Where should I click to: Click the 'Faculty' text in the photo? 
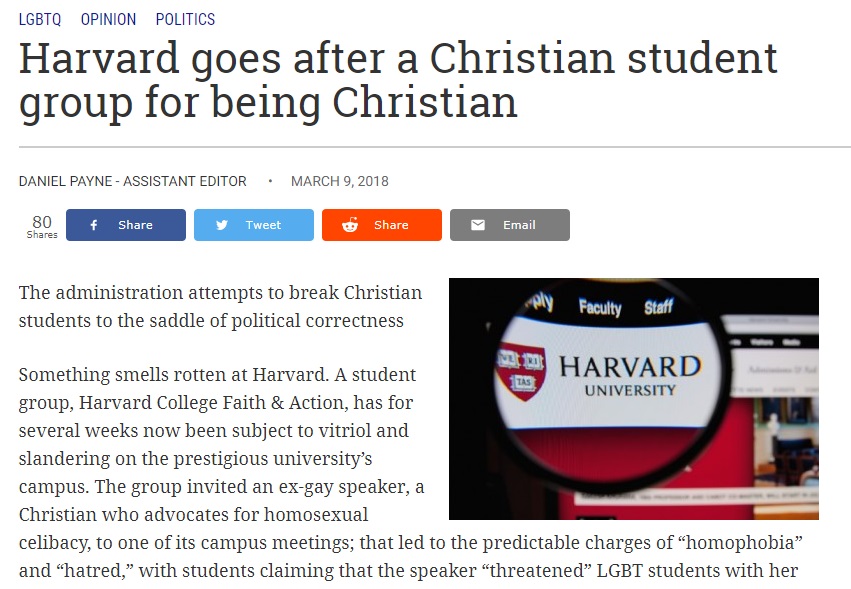(600, 308)
